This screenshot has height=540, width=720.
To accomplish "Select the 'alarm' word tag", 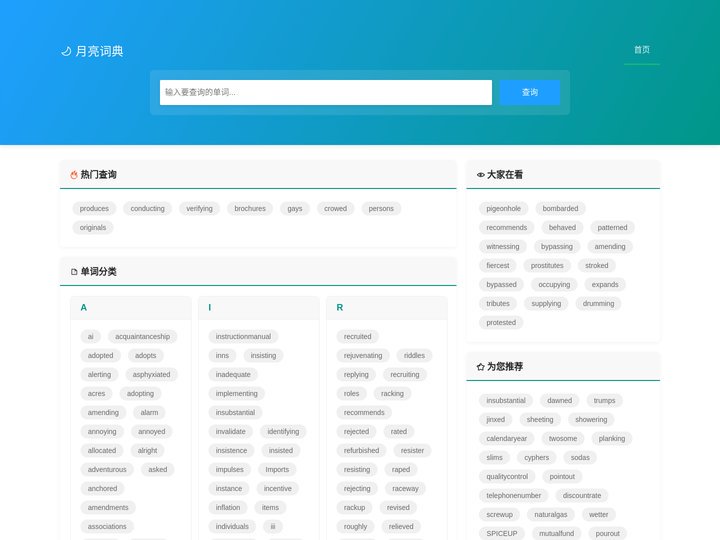I will point(149,412).
